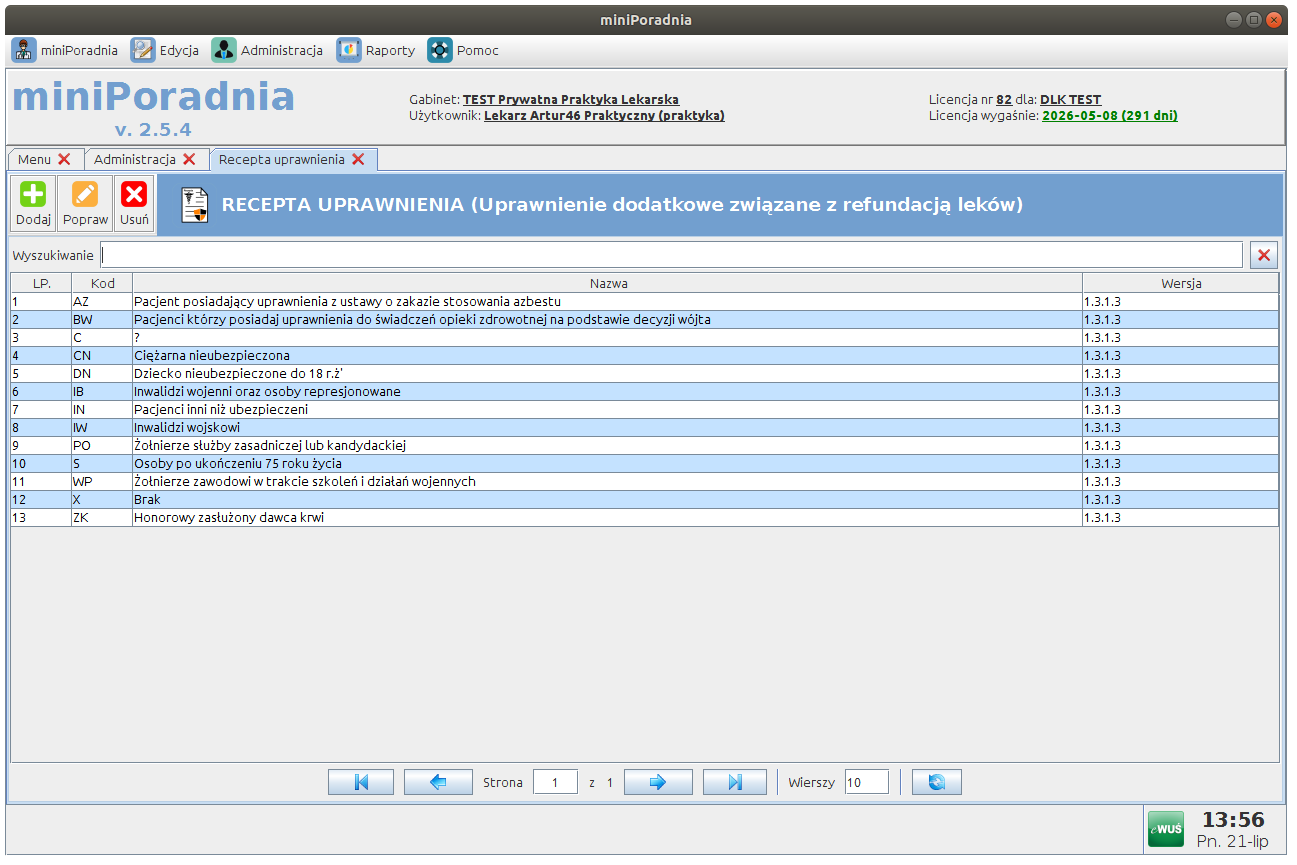
Task: Click the license expiry date link
Action: (1109, 115)
